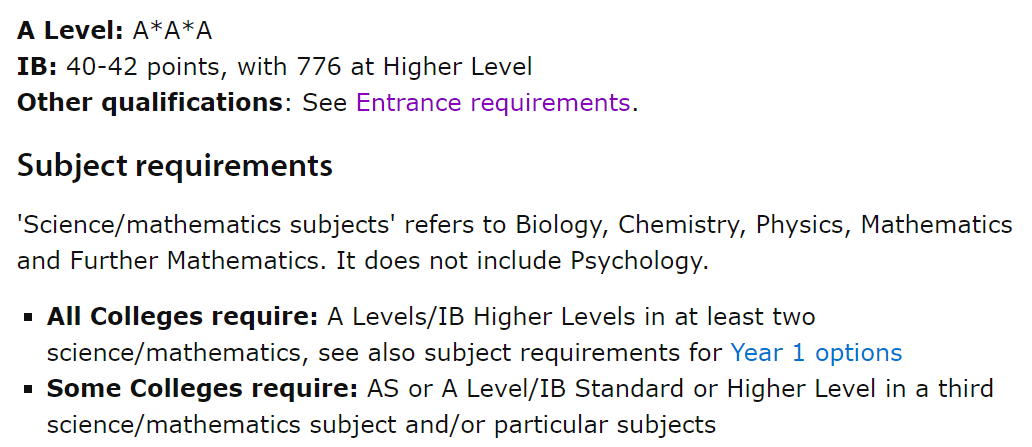Viewport: 1032px width, 447px height.
Task: Click the words 'Further Mathematics' in the paragraph
Action: coord(194,261)
